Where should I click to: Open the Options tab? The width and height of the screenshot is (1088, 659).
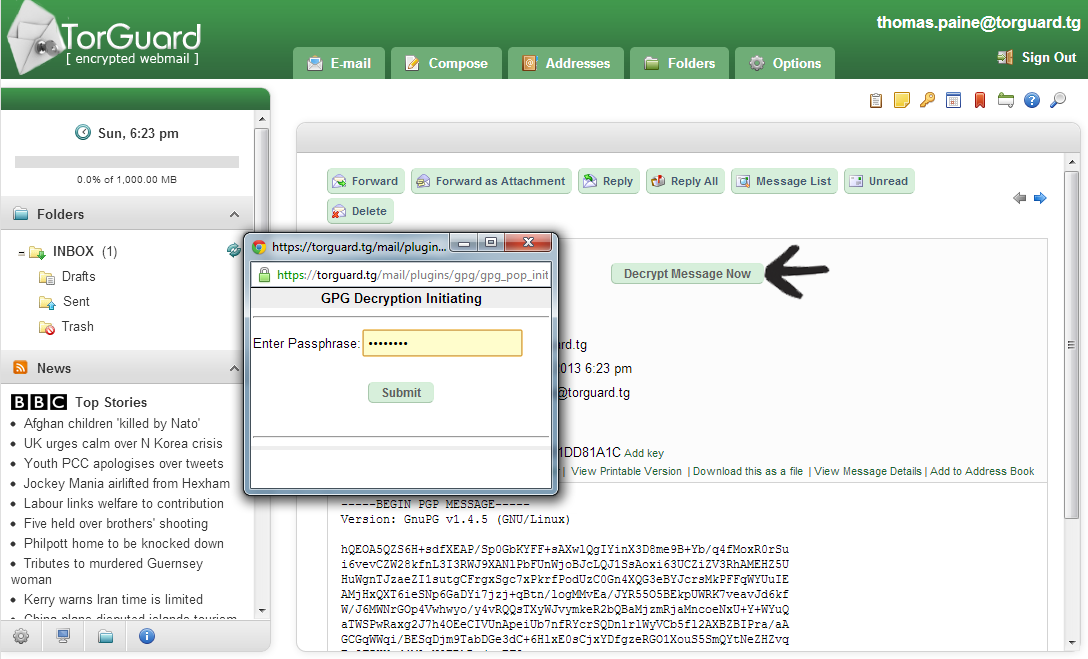point(785,63)
